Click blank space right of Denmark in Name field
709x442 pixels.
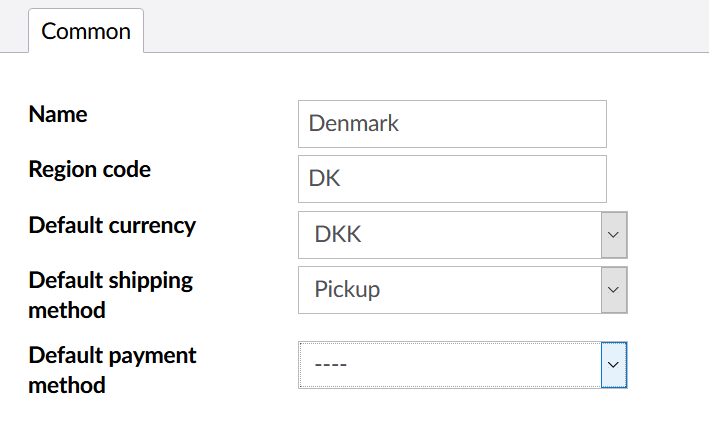tap(502, 124)
